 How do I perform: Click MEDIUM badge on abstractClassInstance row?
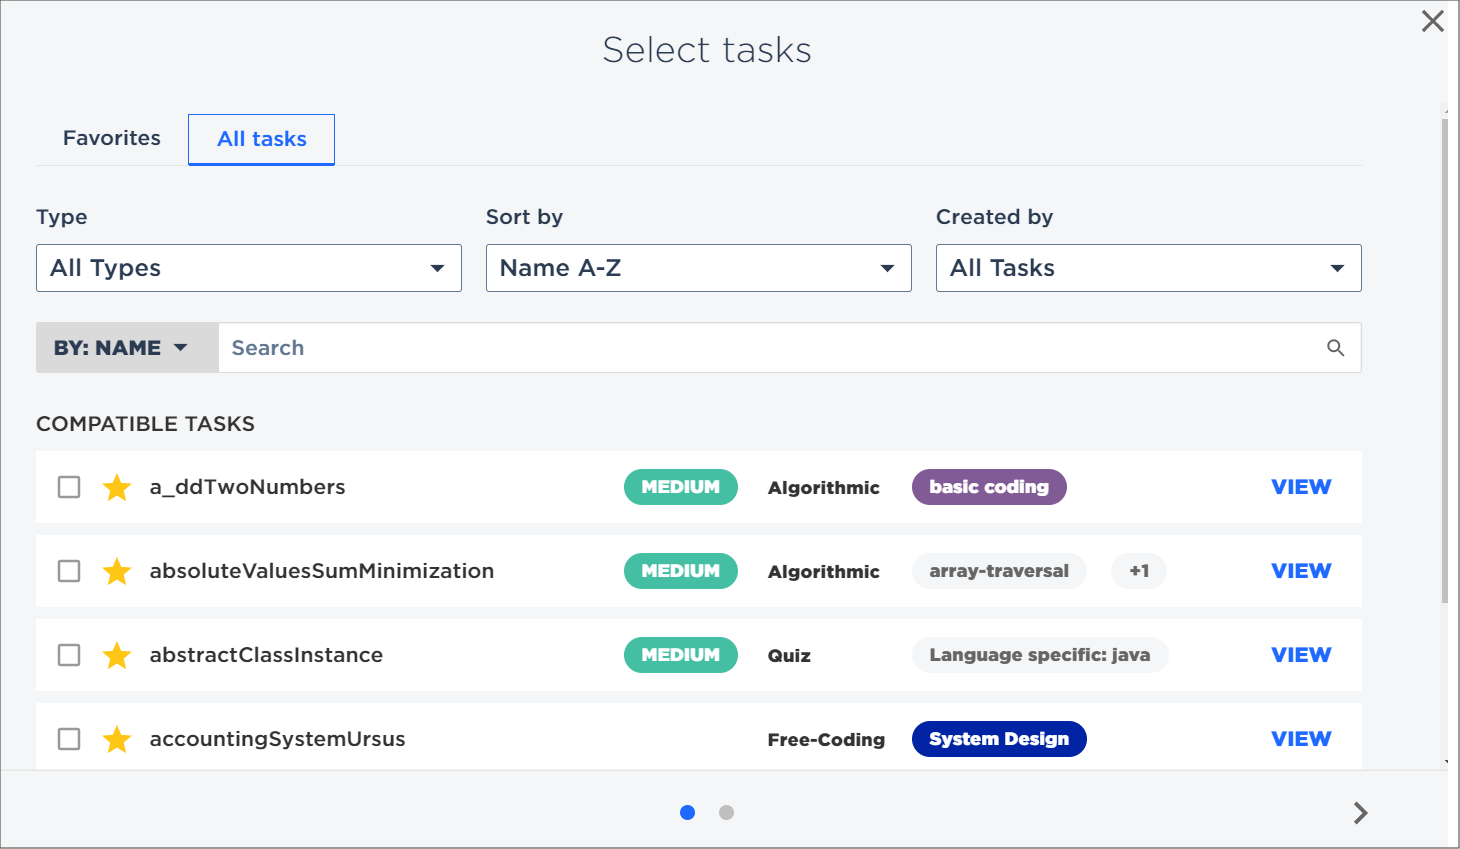click(x=681, y=655)
